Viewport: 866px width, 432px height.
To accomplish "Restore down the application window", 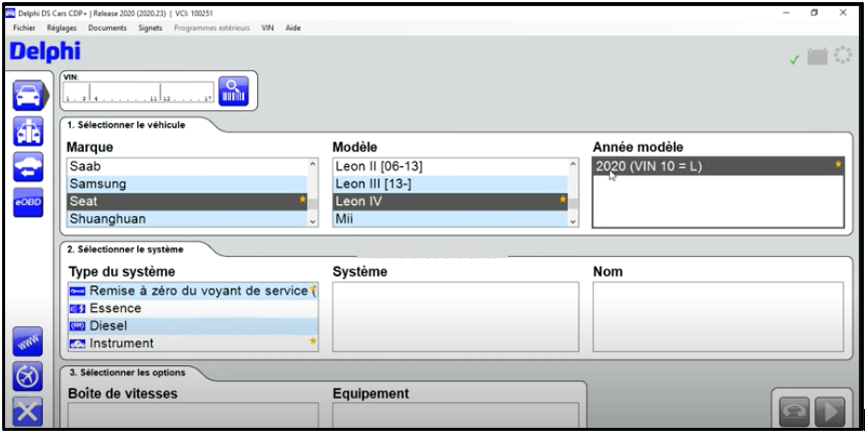I will coord(814,13).
